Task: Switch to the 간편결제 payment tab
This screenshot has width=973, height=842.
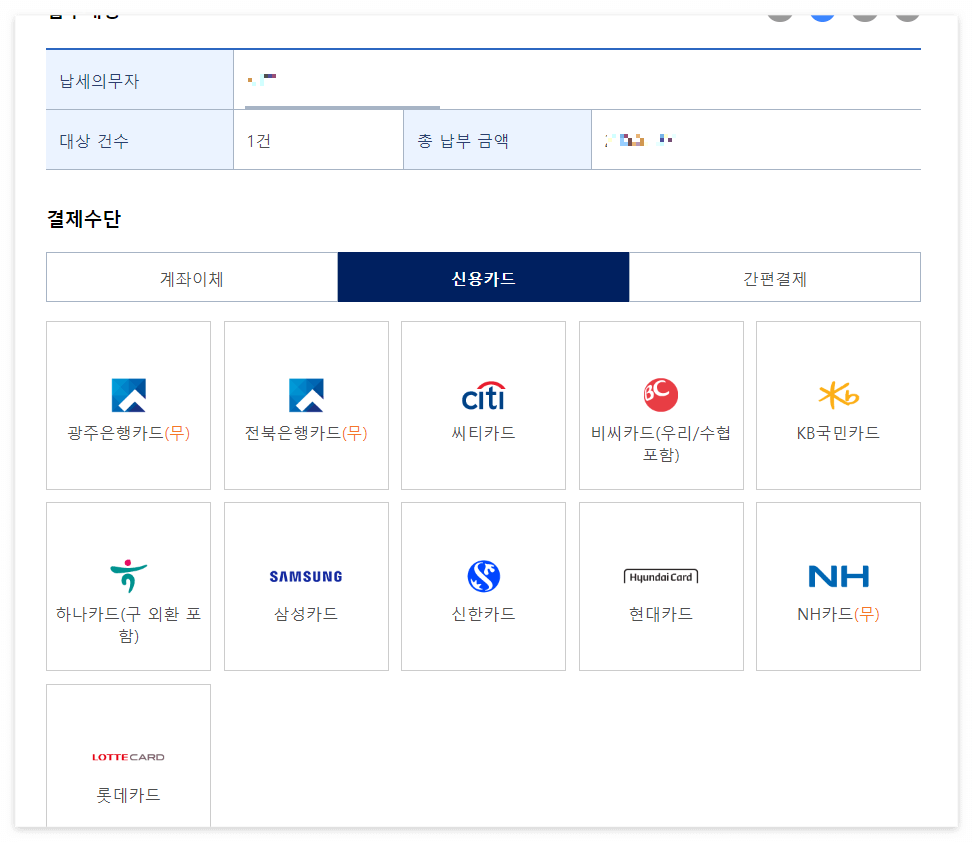Action: click(x=775, y=276)
